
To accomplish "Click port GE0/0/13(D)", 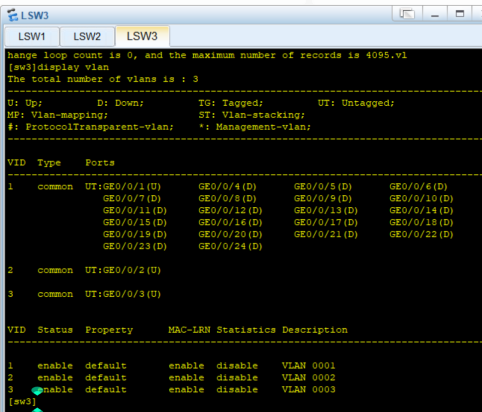I will pyautogui.click(x=326, y=211).
